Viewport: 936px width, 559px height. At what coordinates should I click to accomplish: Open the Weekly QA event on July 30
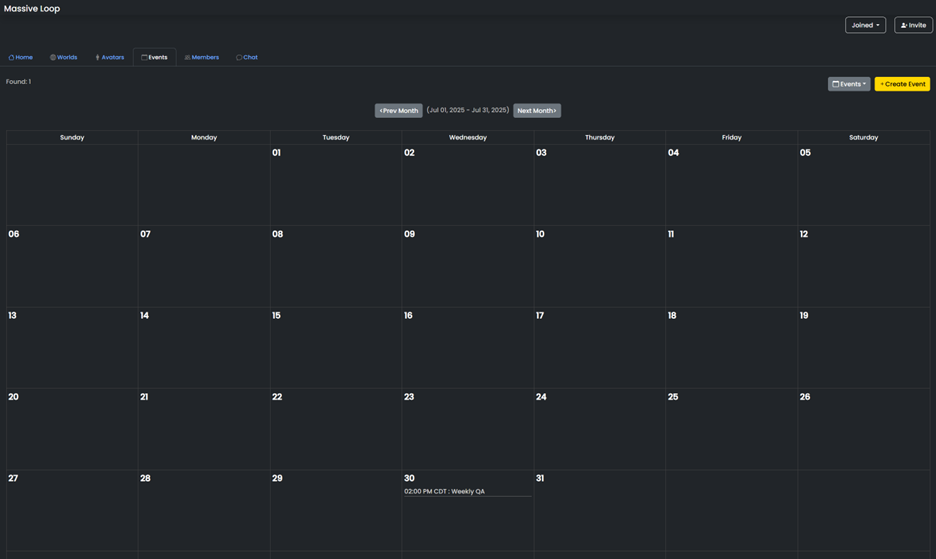pos(467,492)
